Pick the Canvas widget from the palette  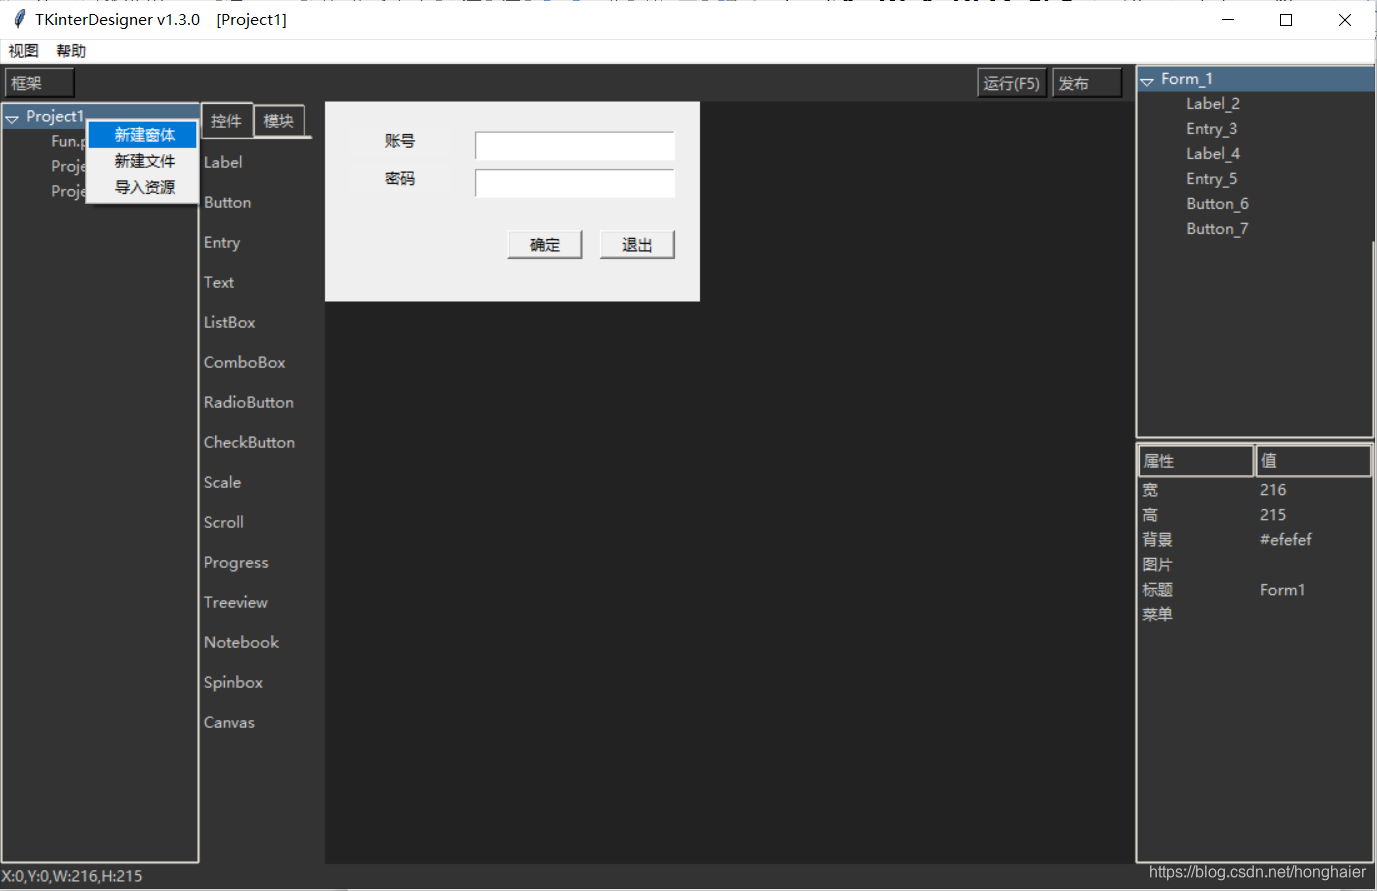(229, 722)
